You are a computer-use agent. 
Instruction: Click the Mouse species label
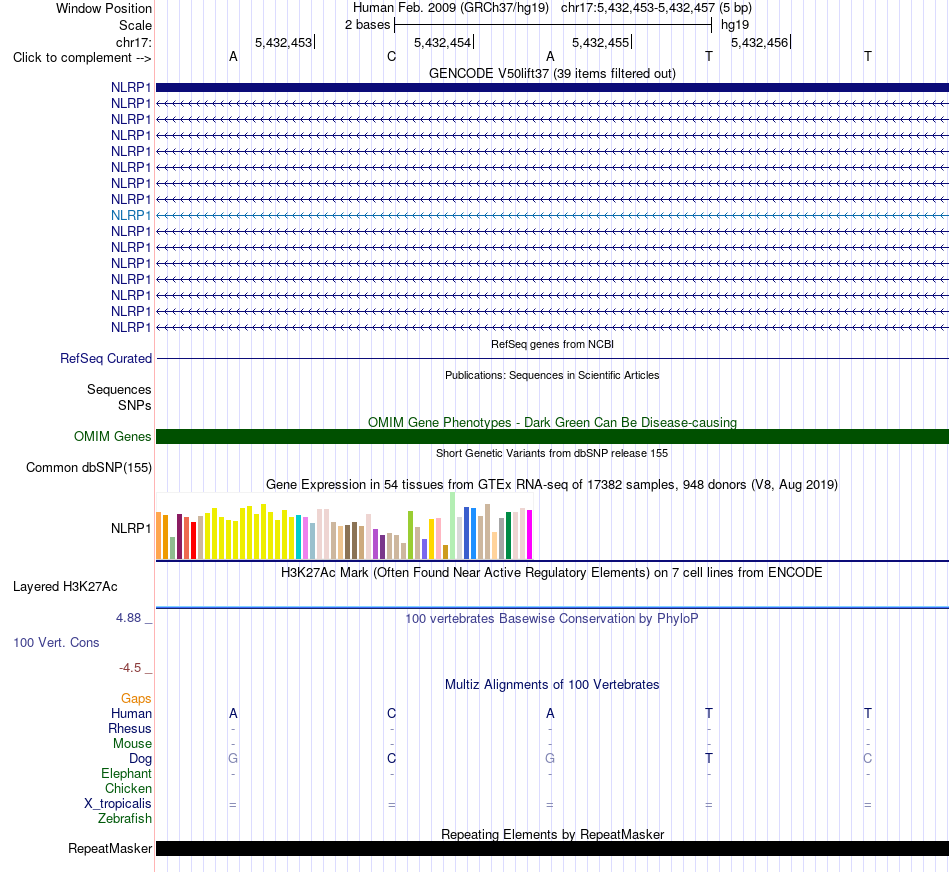pyautogui.click(x=132, y=744)
